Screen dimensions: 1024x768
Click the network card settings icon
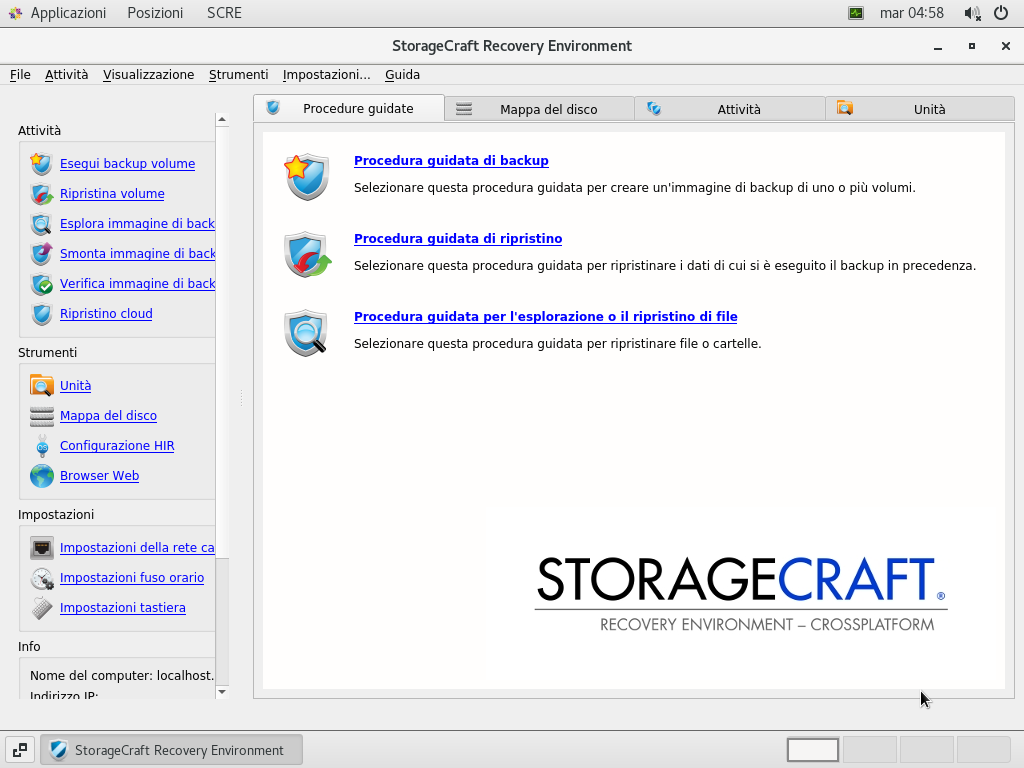point(41,547)
